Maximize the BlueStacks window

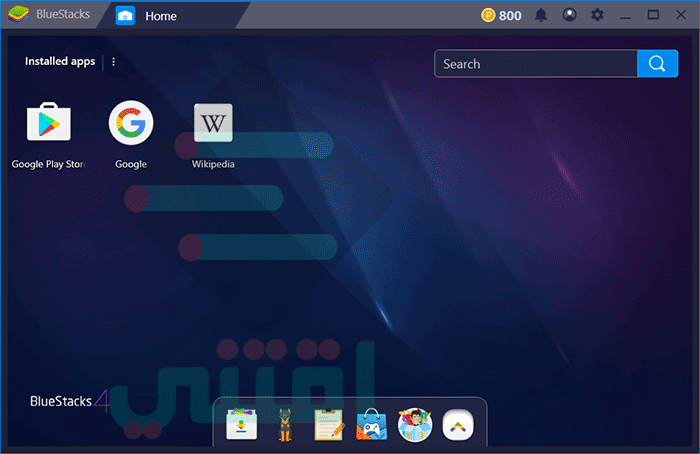653,15
